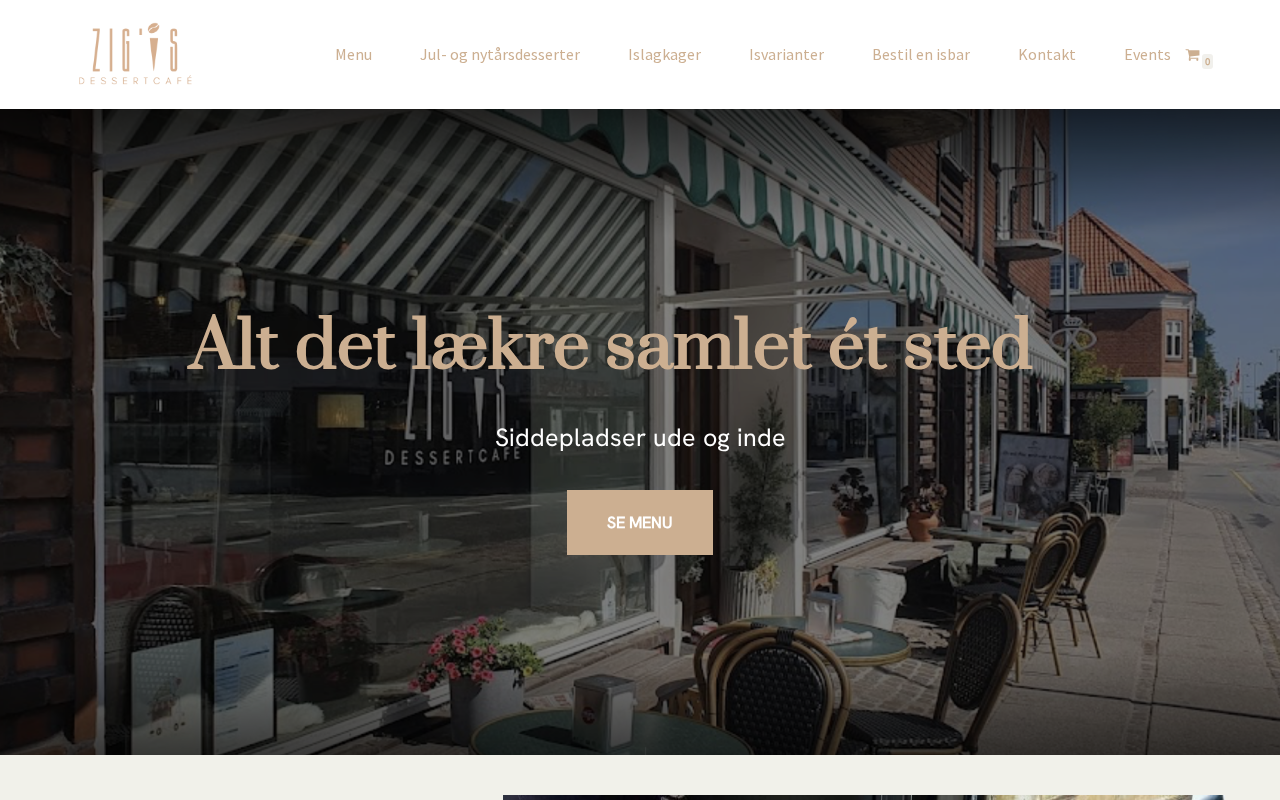Open the shopping cart icon
The width and height of the screenshot is (1280, 800).
[x=1192, y=55]
